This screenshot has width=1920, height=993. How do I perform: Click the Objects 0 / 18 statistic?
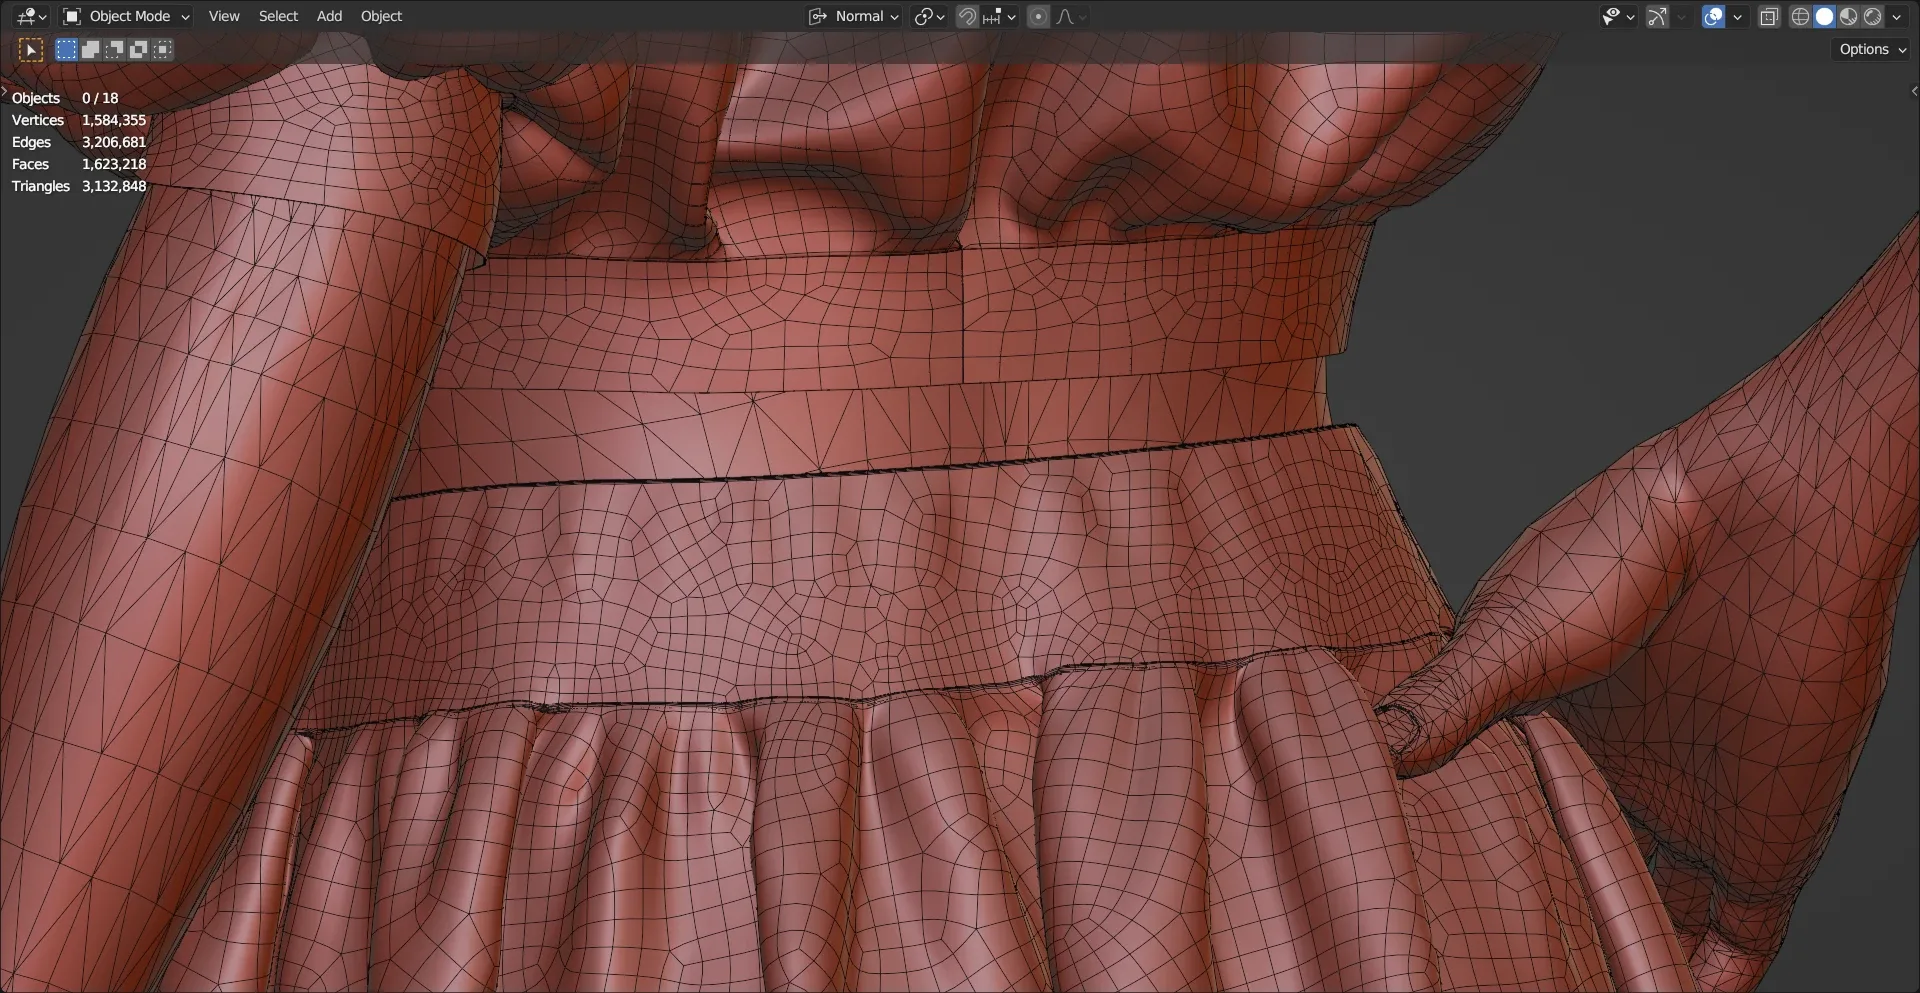65,98
